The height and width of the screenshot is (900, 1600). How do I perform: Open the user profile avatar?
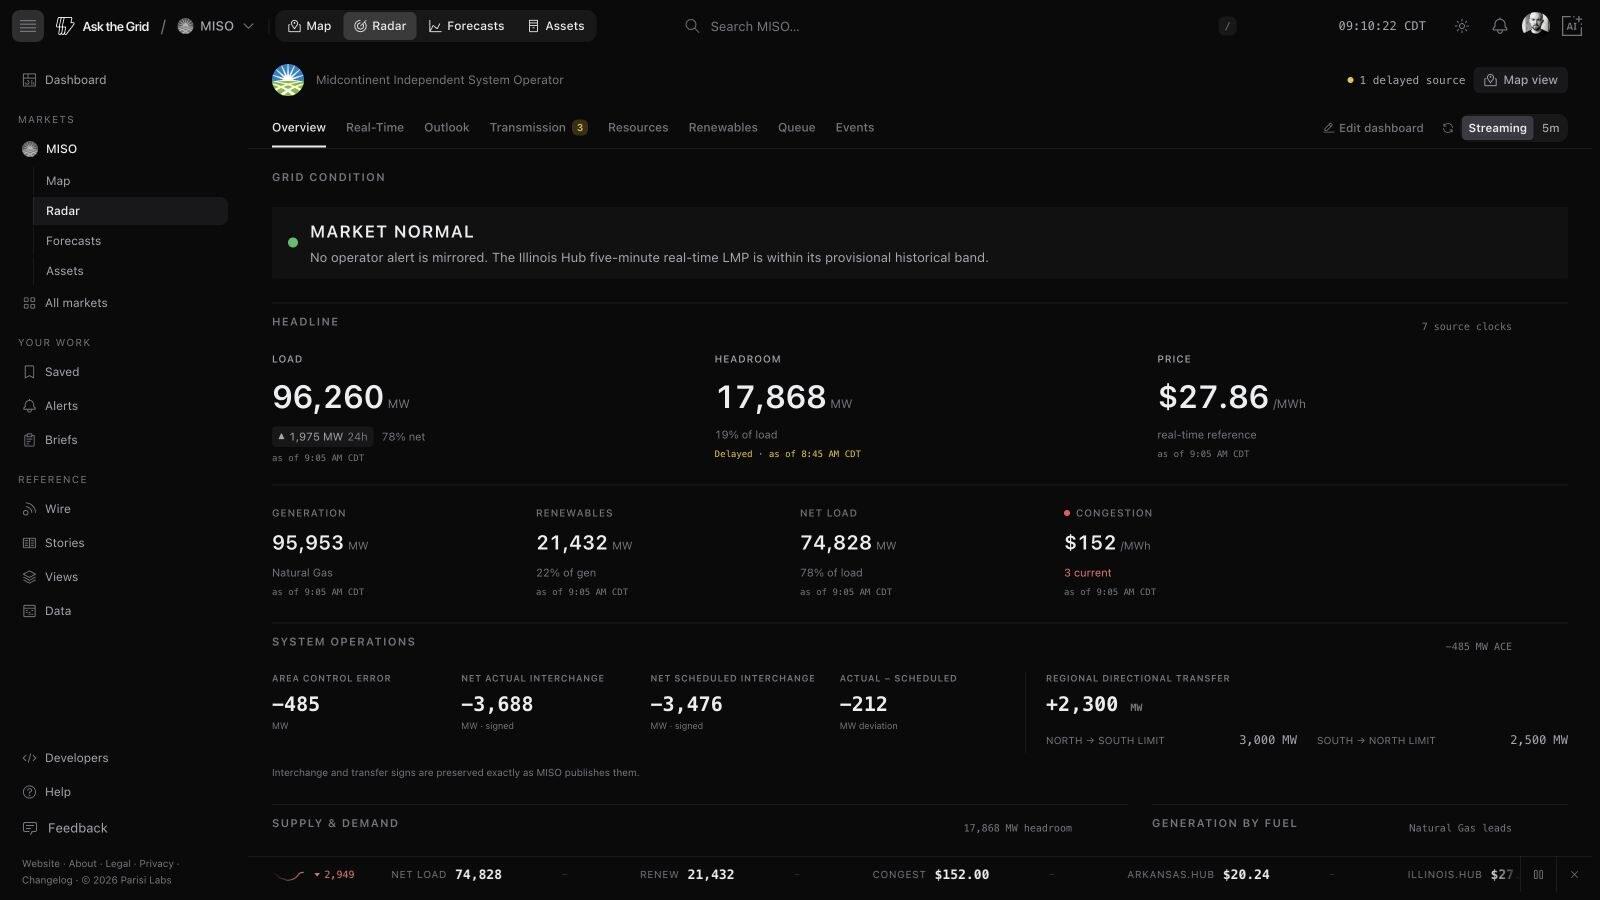(x=1535, y=25)
